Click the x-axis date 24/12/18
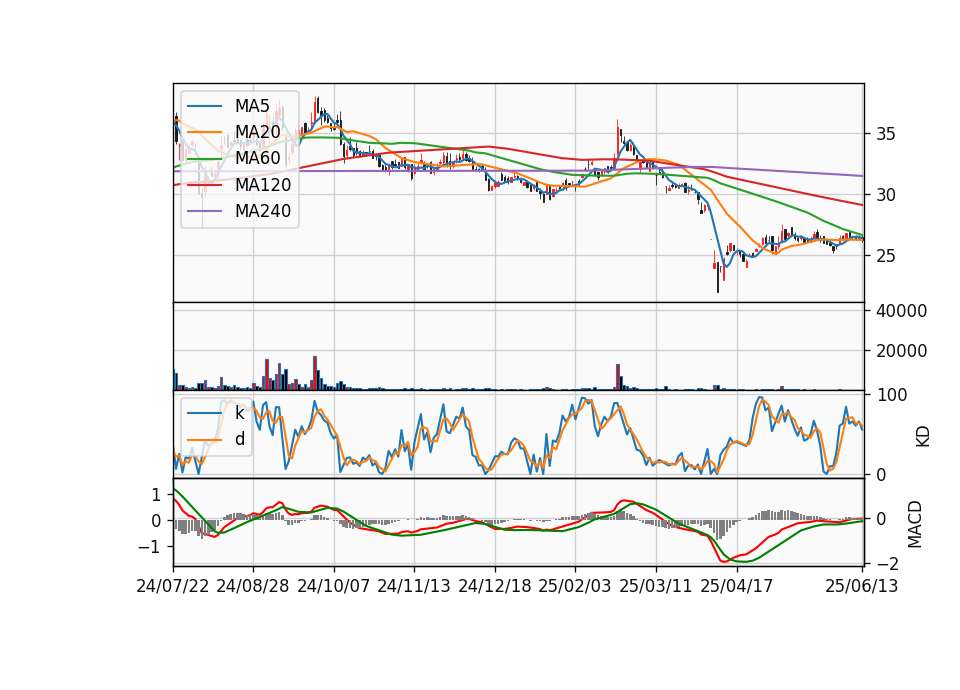 point(495,586)
